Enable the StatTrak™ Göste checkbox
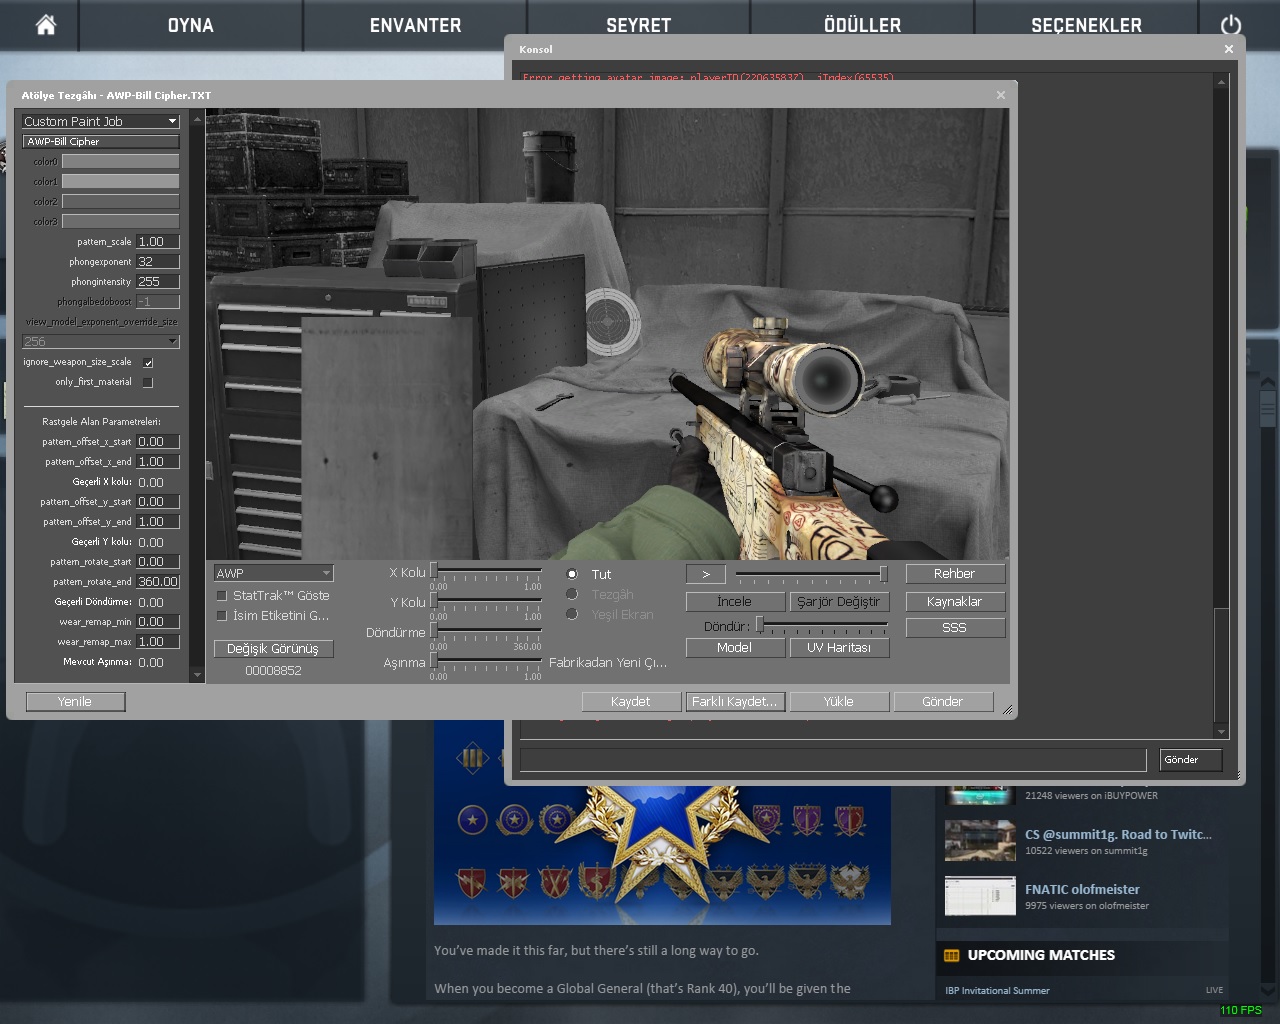Image resolution: width=1280 pixels, height=1024 pixels. (222, 595)
